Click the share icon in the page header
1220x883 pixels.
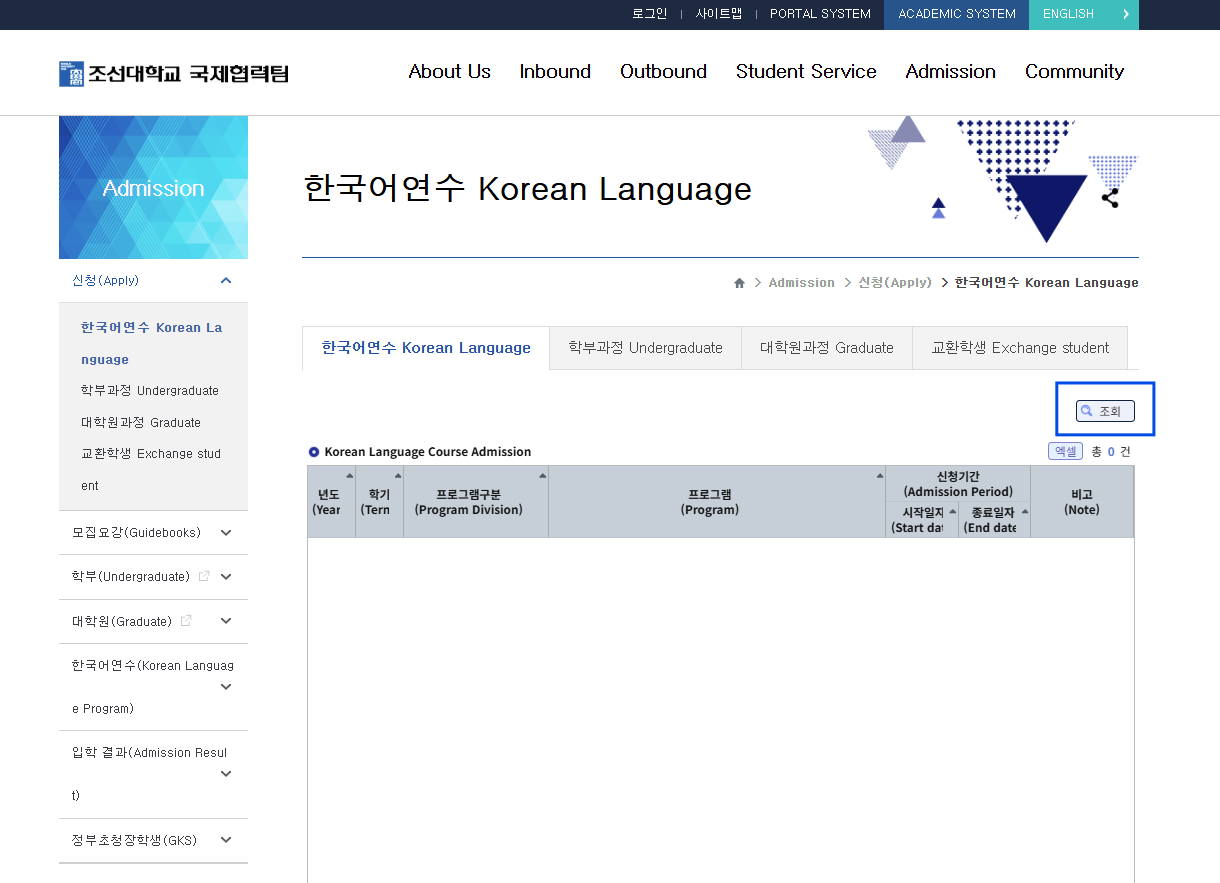pyautogui.click(x=1110, y=198)
